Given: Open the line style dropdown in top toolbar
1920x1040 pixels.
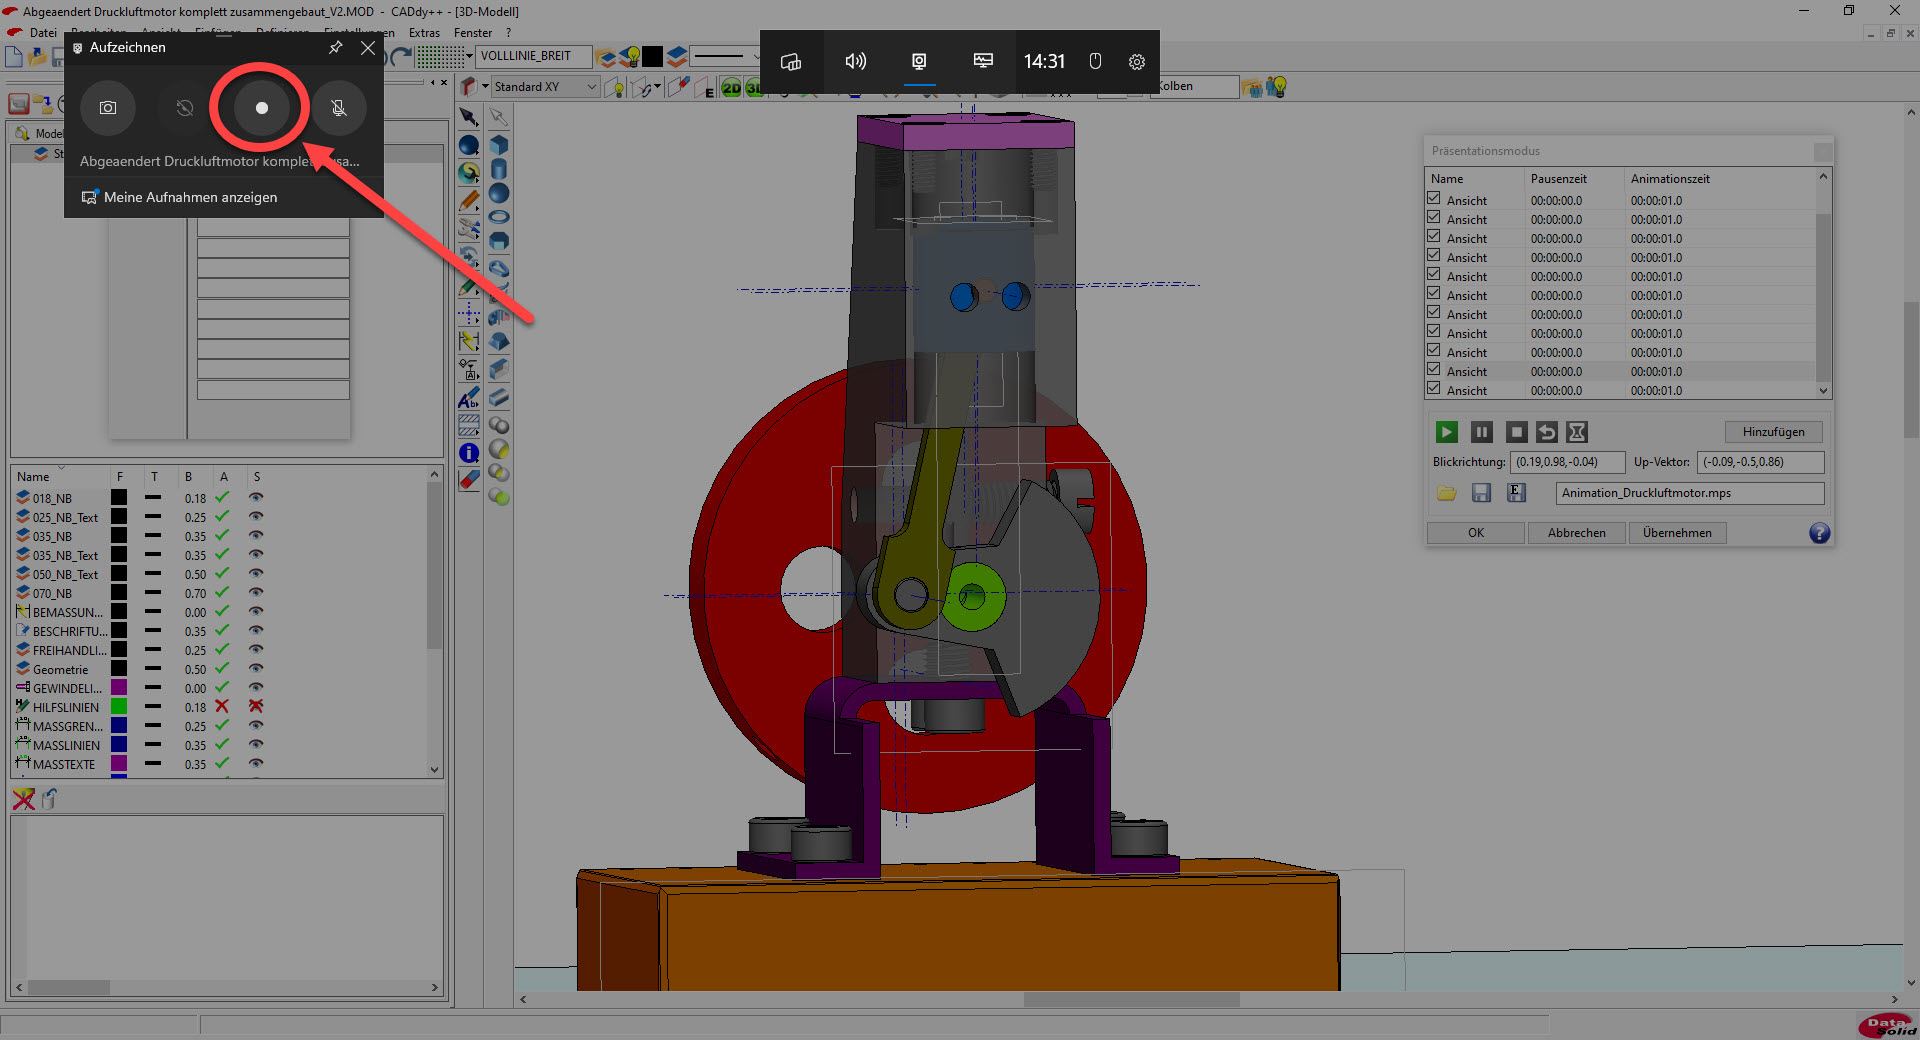Looking at the screenshot, I should [724, 56].
